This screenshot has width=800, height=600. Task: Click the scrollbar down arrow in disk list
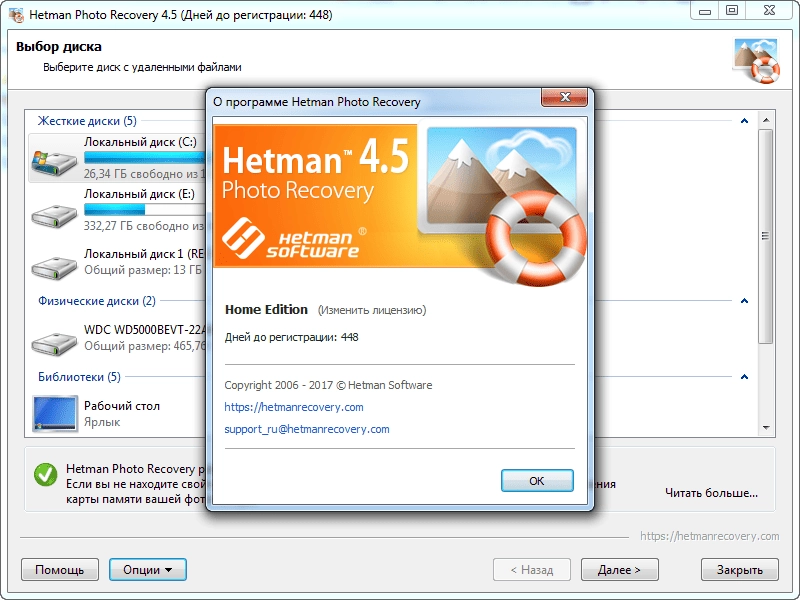click(x=766, y=428)
